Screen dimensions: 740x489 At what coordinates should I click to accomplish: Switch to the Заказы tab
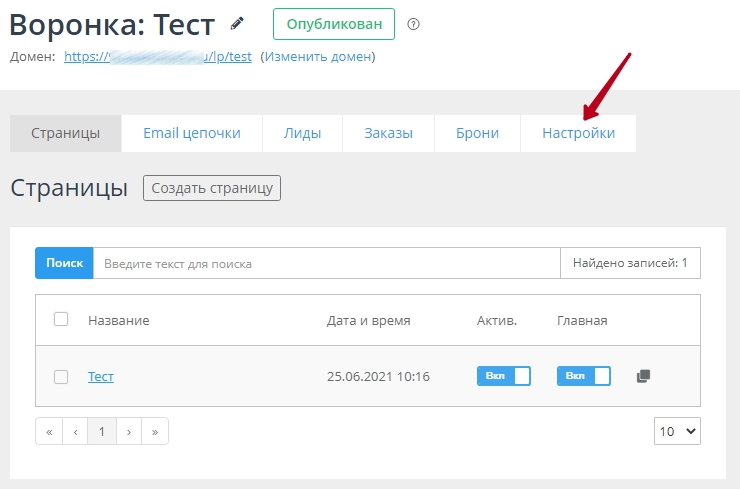point(388,134)
